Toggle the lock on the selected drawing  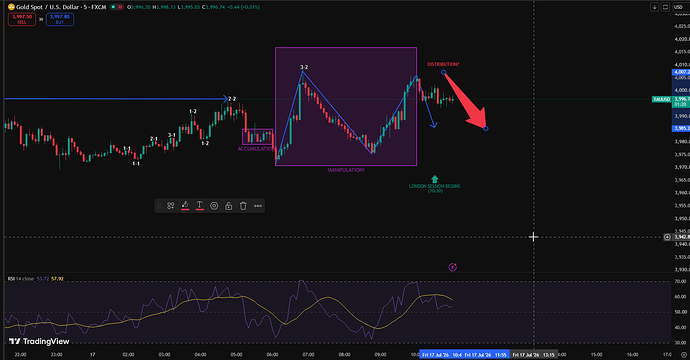pyautogui.click(x=228, y=206)
